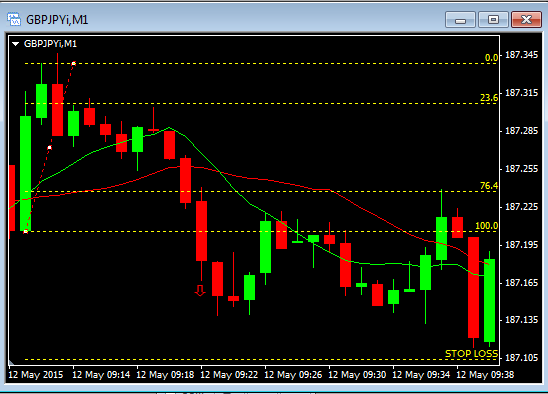Minimize the GBPJPYi chart window
The image size is (548, 394).
[460, 20]
